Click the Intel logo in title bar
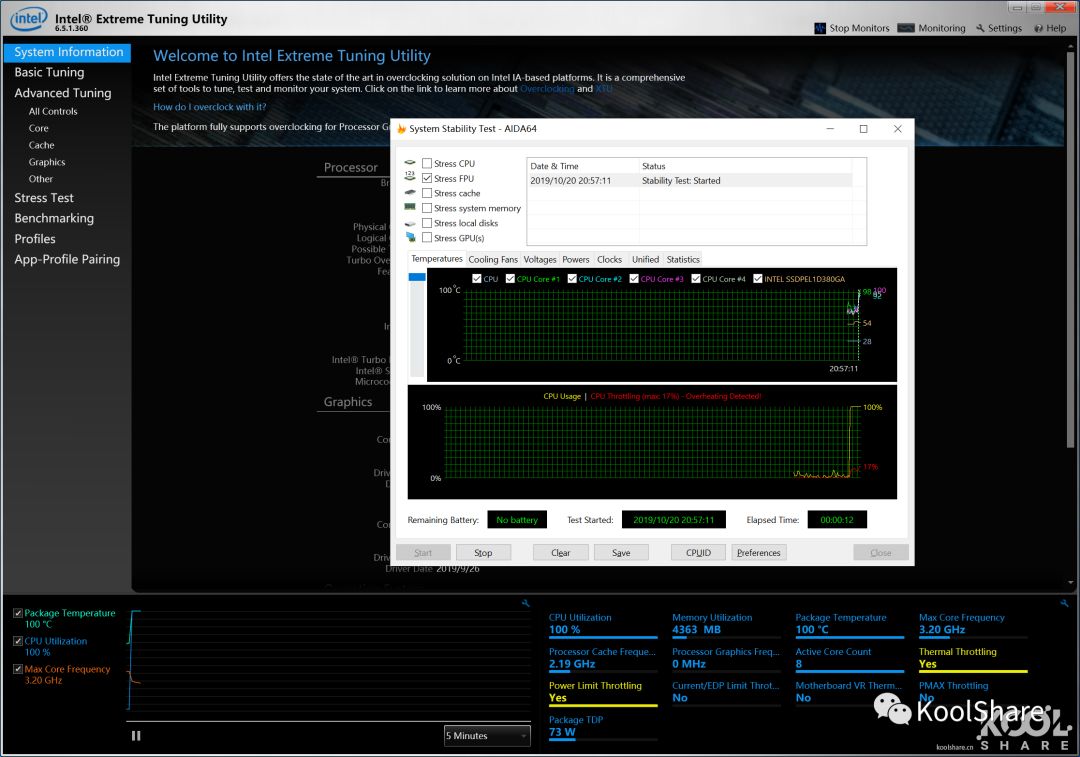Viewport: 1080px width, 757px height. (28, 19)
